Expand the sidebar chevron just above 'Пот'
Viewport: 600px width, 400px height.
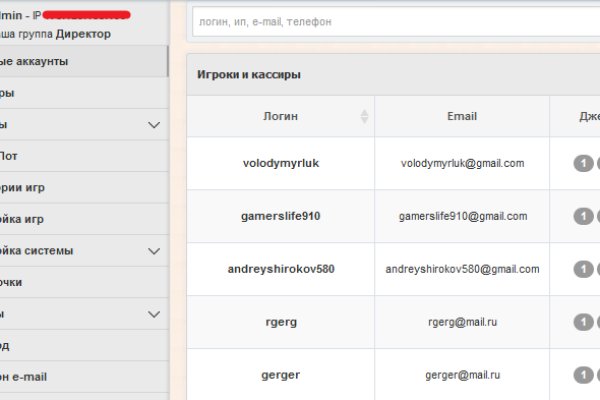click(x=154, y=125)
